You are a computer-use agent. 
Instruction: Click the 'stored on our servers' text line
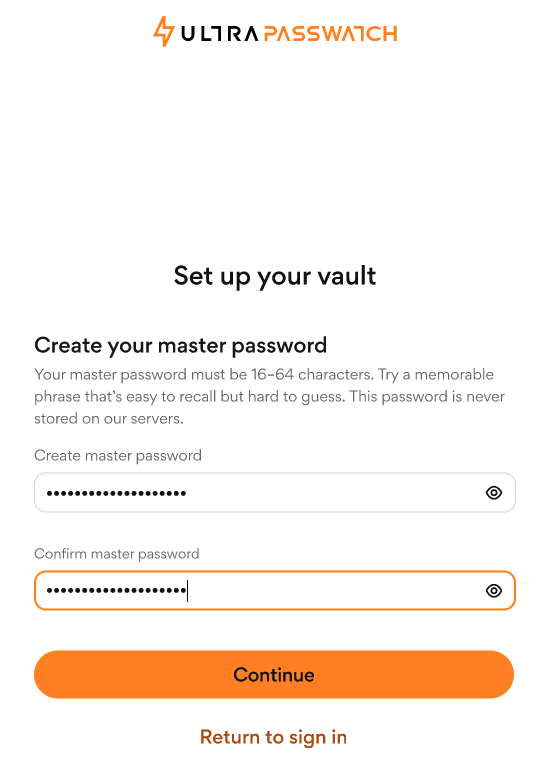coord(109,418)
